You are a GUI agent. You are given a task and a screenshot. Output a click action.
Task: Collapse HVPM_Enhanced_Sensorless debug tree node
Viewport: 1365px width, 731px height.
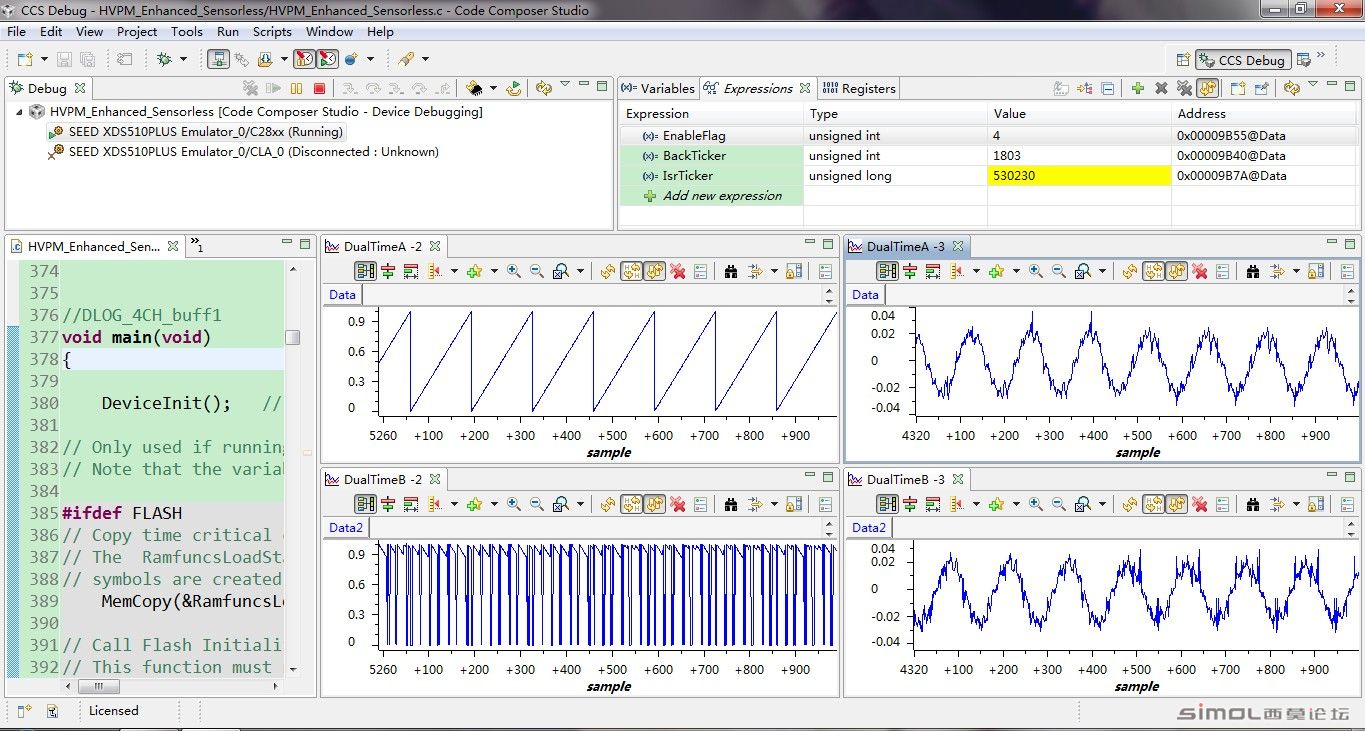coord(19,112)
